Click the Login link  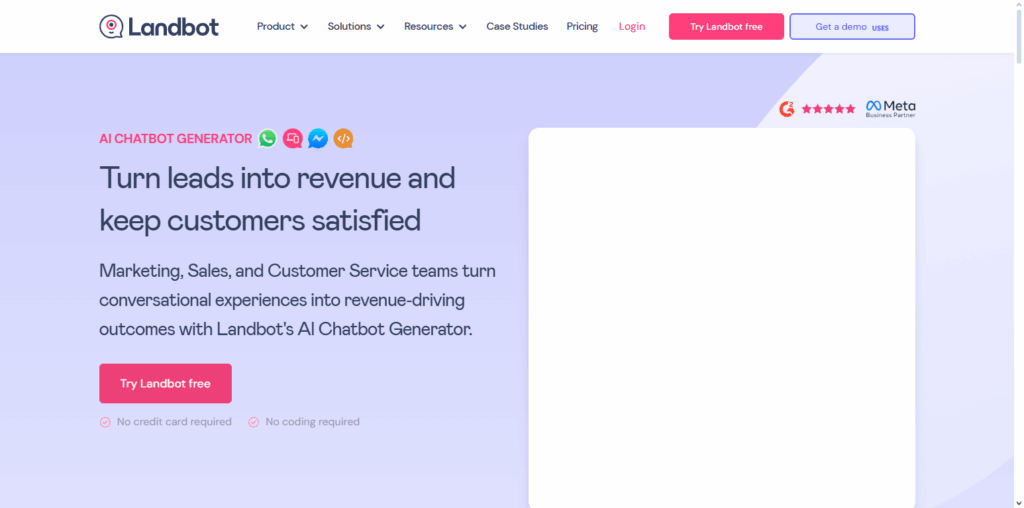coord(632,27)
